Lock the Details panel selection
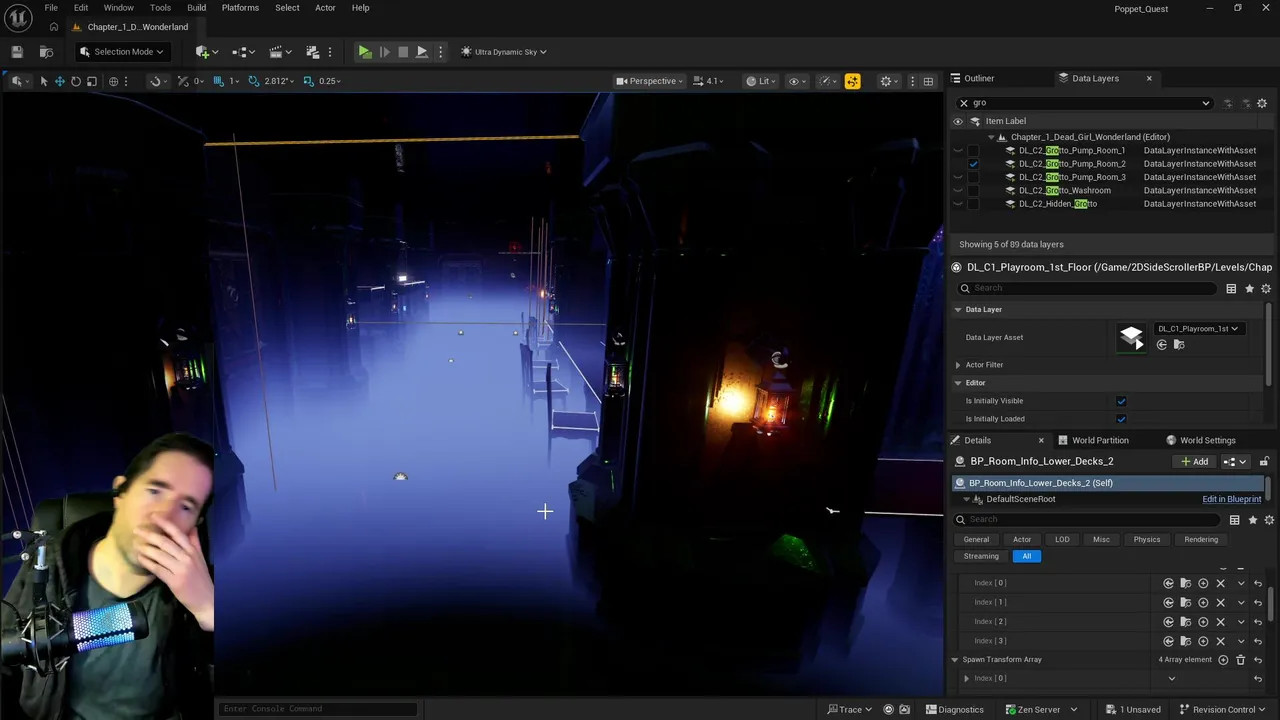Screen dimensions: 1280x720 pos(1264,461)
